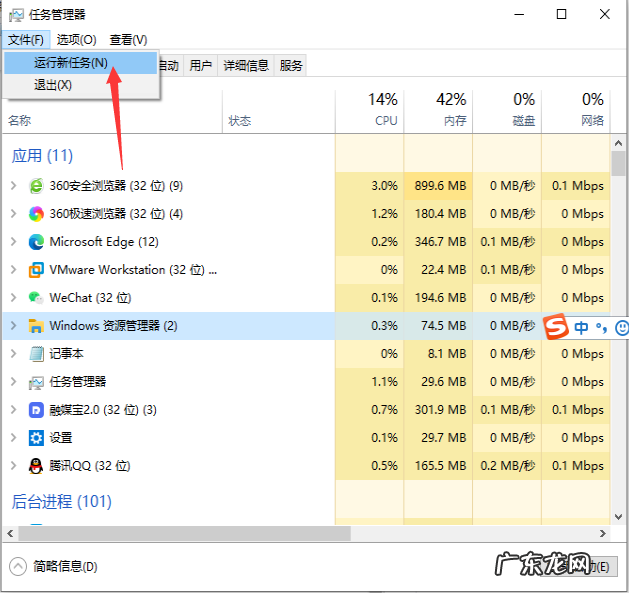629x593 pixels.
Task: Open the 选项(O) menu
Action: (x=76, y=40)
